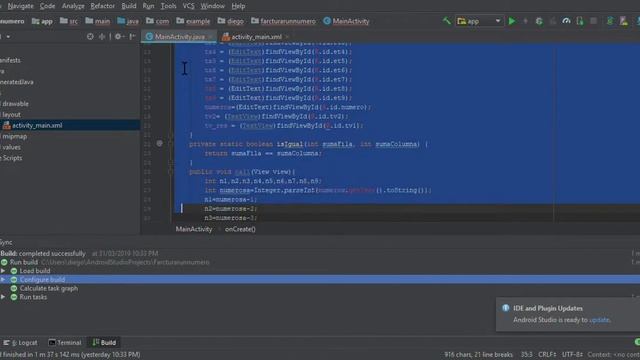The height and width of the screenshot is (360, 640).
Task: Select the values folder in project tree
Action: click(11, 147)
